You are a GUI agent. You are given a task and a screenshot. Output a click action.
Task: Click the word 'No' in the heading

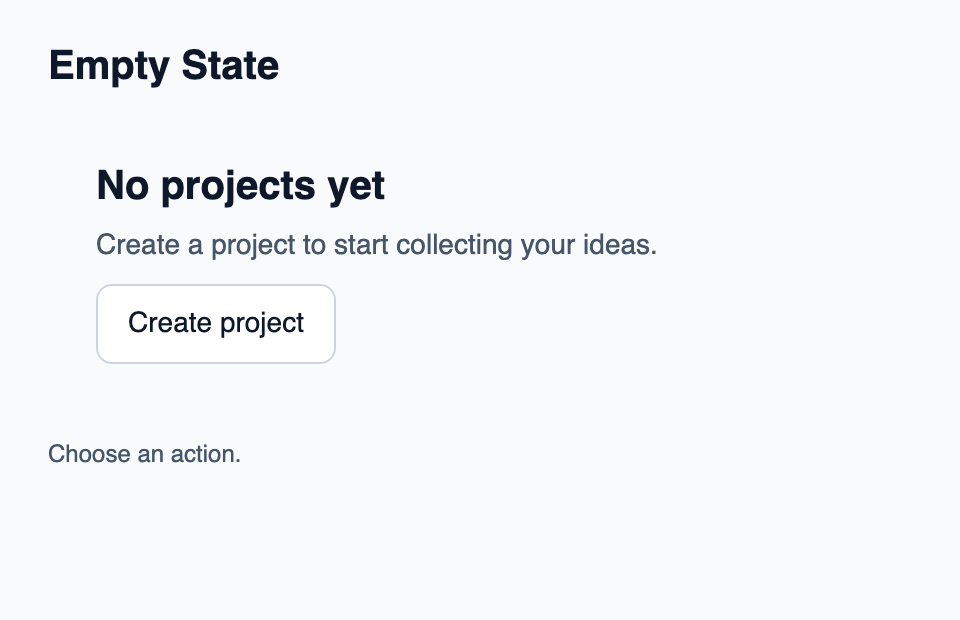click(122, 185)
